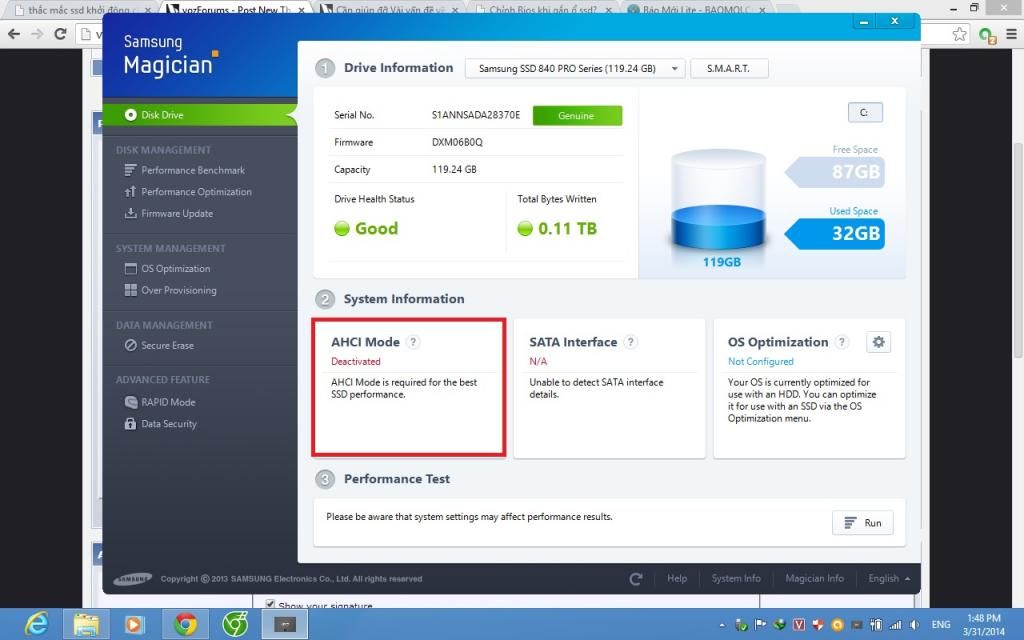Close the Samsung Magician window
This screenshot has width=1024, height=640.
tap(895, 22)
